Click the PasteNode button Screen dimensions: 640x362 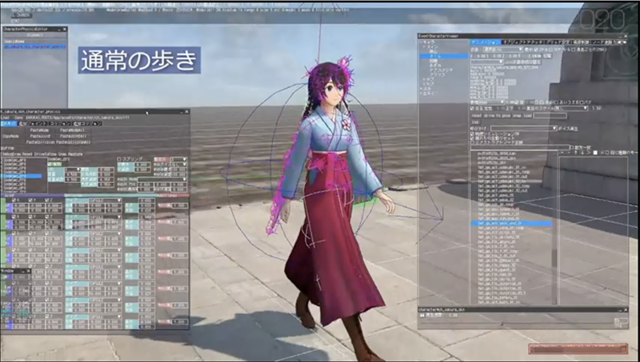click(39, 130)
